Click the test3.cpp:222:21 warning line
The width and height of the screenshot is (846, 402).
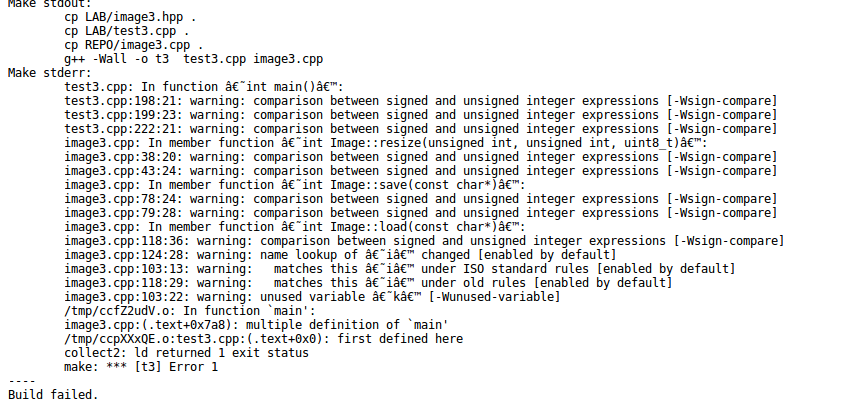click(420, 129)
